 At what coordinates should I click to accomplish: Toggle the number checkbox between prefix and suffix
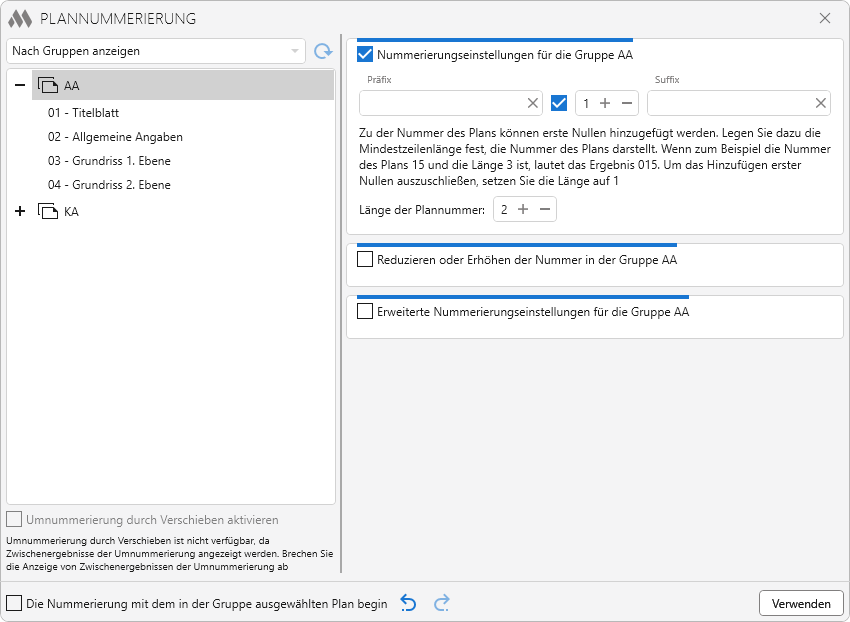pos(559,103)
